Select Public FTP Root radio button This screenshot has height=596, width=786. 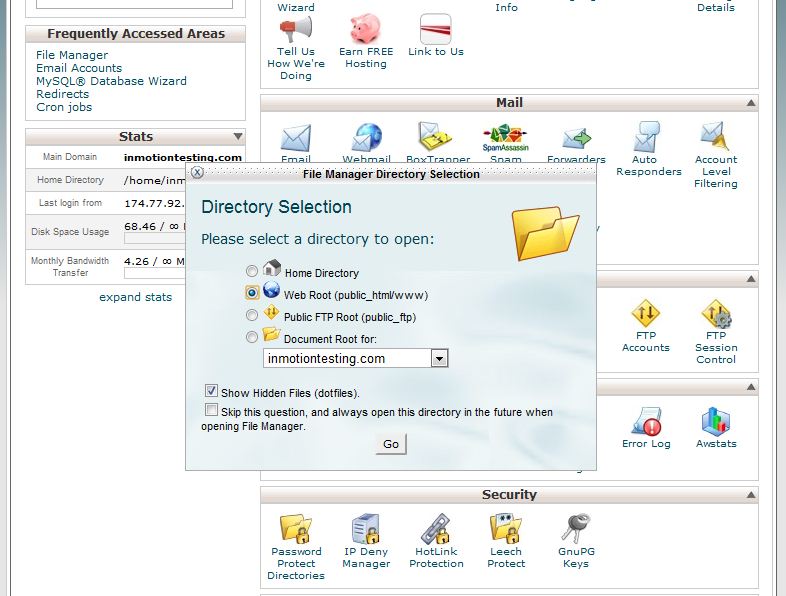tap(252, 316)
